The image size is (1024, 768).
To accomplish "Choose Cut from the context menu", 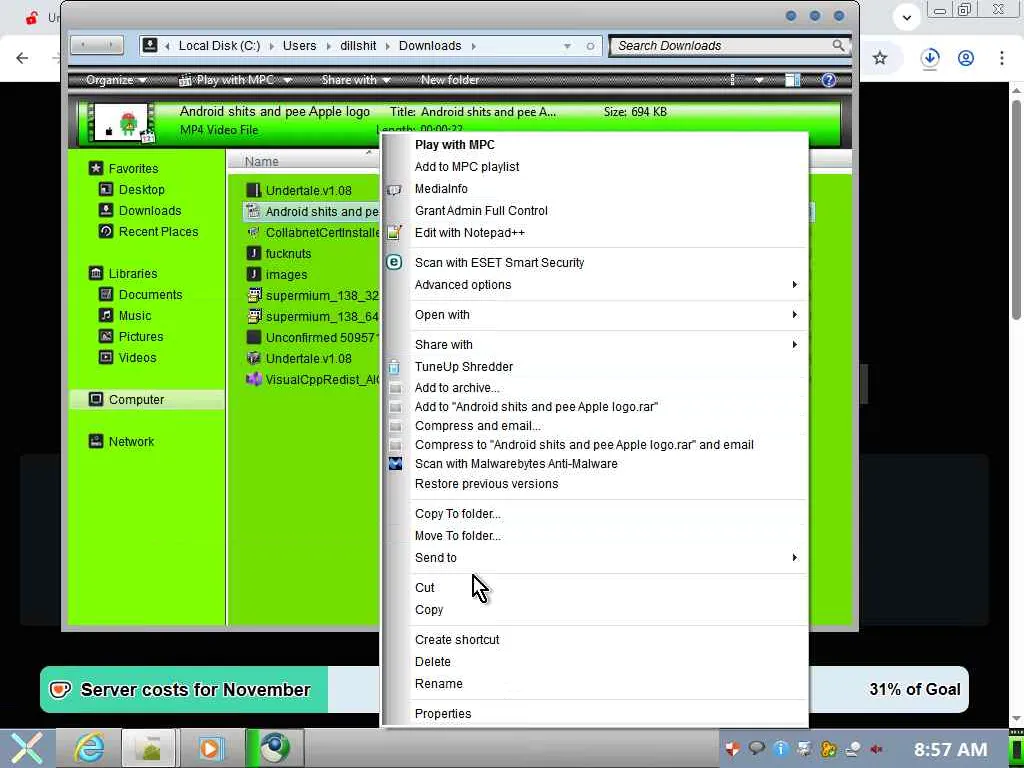I will pos(424,588).
